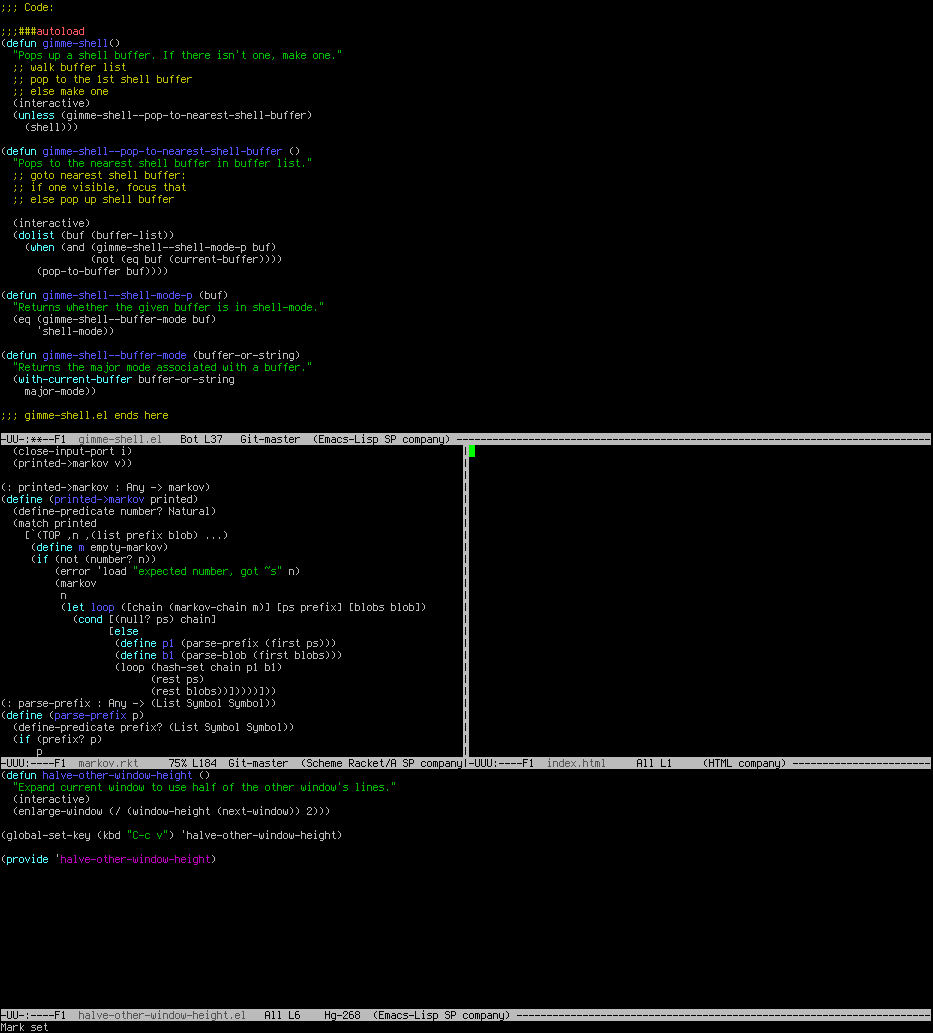Click docstring 'Pops to the nearest shell buffer...'
This screenshot has width=933, height=1033.
click(x=162, y=163)
